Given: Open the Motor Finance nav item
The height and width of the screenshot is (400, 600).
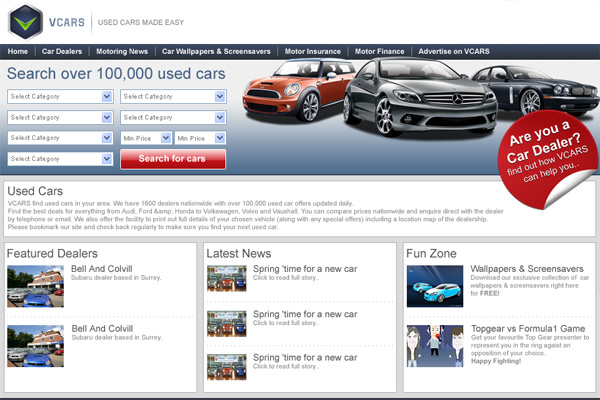Looking at the screenshot, I should coord(379,51).
